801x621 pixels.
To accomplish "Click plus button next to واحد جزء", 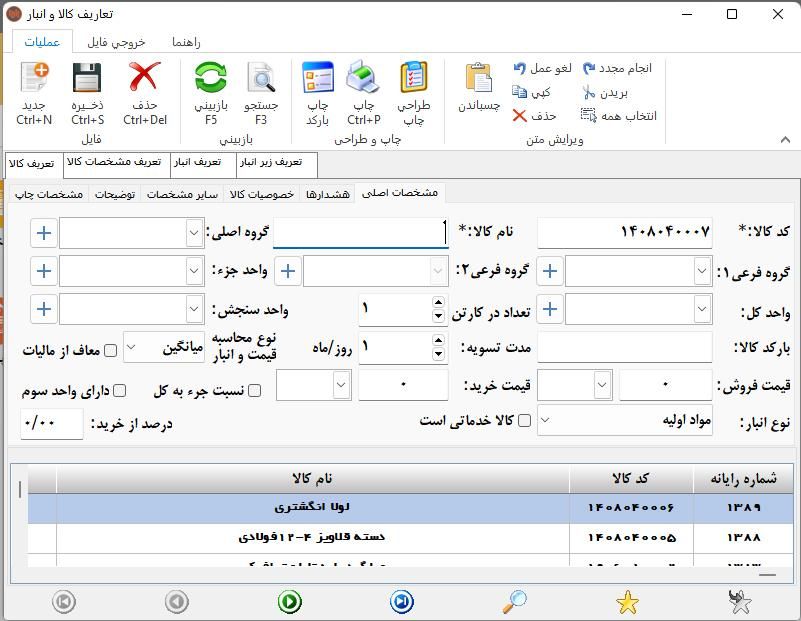I will (x=44, y=271).
